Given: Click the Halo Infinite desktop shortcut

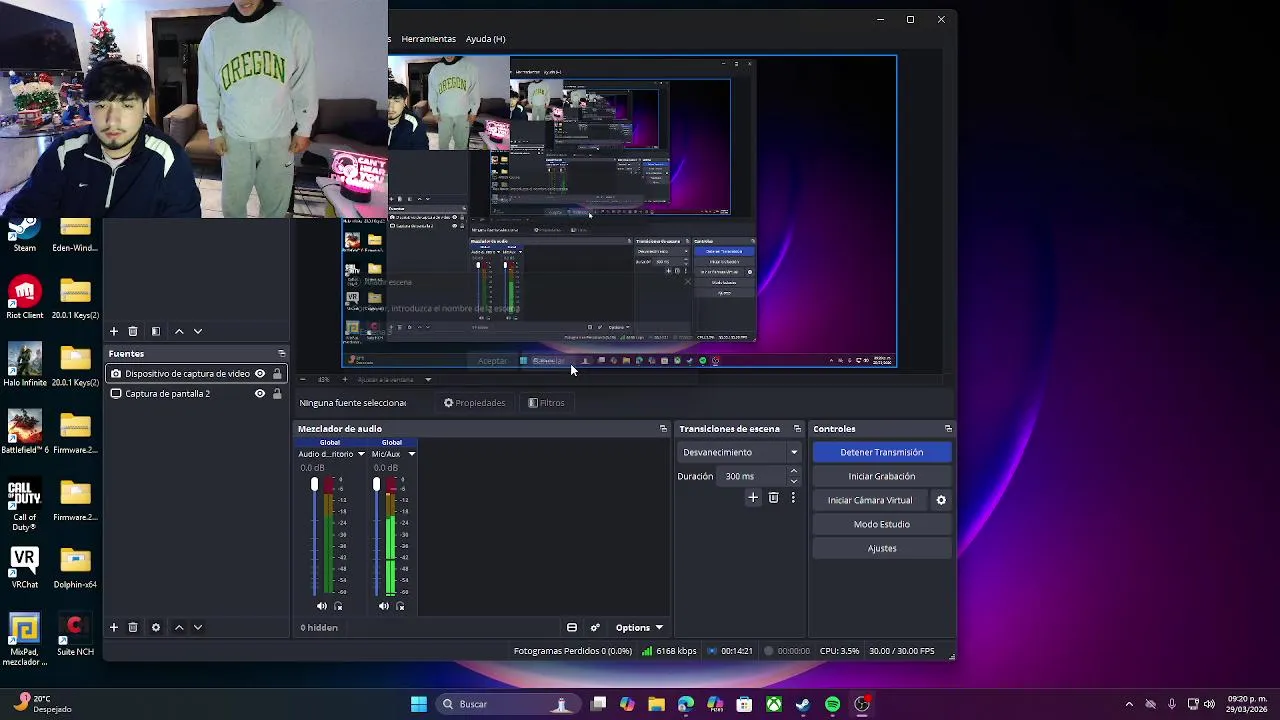Looking at the screenshot, I should 25,365.
